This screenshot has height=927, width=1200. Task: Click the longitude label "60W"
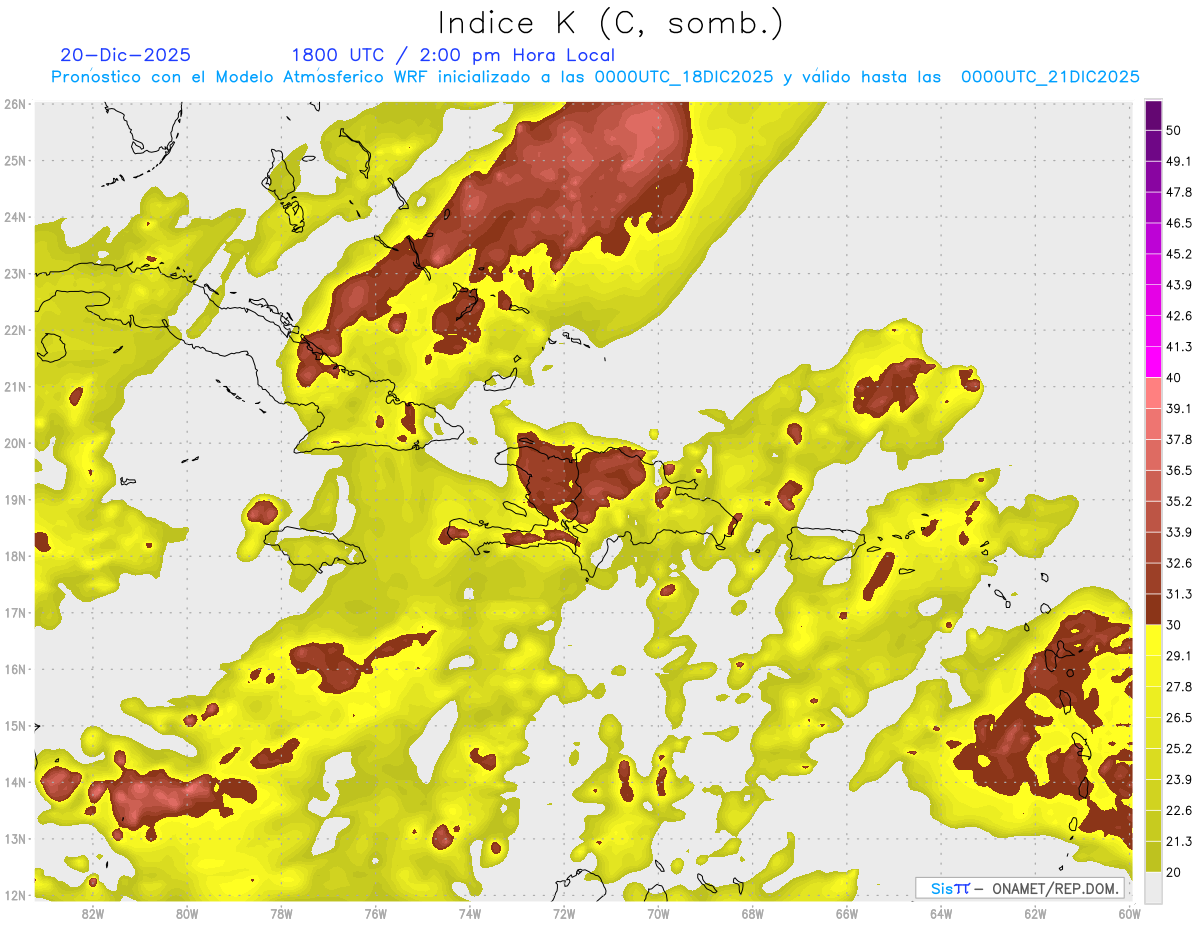[x=1129, y=914]
